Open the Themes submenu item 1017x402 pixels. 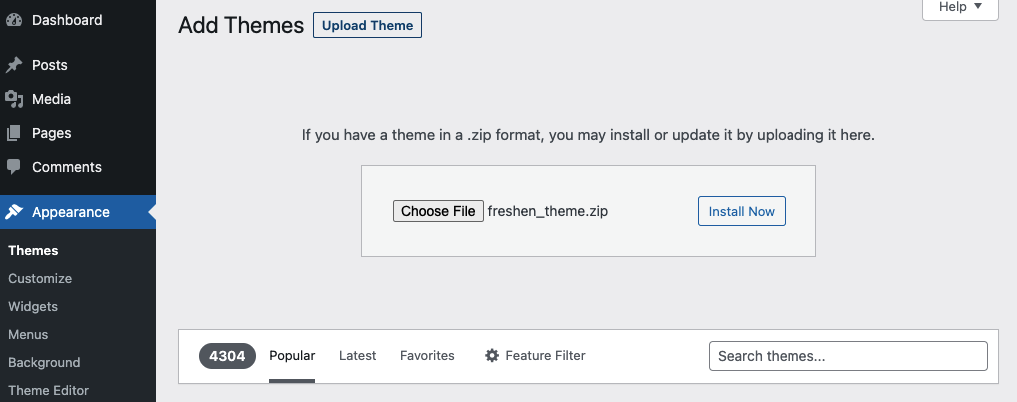coord(33,251)
